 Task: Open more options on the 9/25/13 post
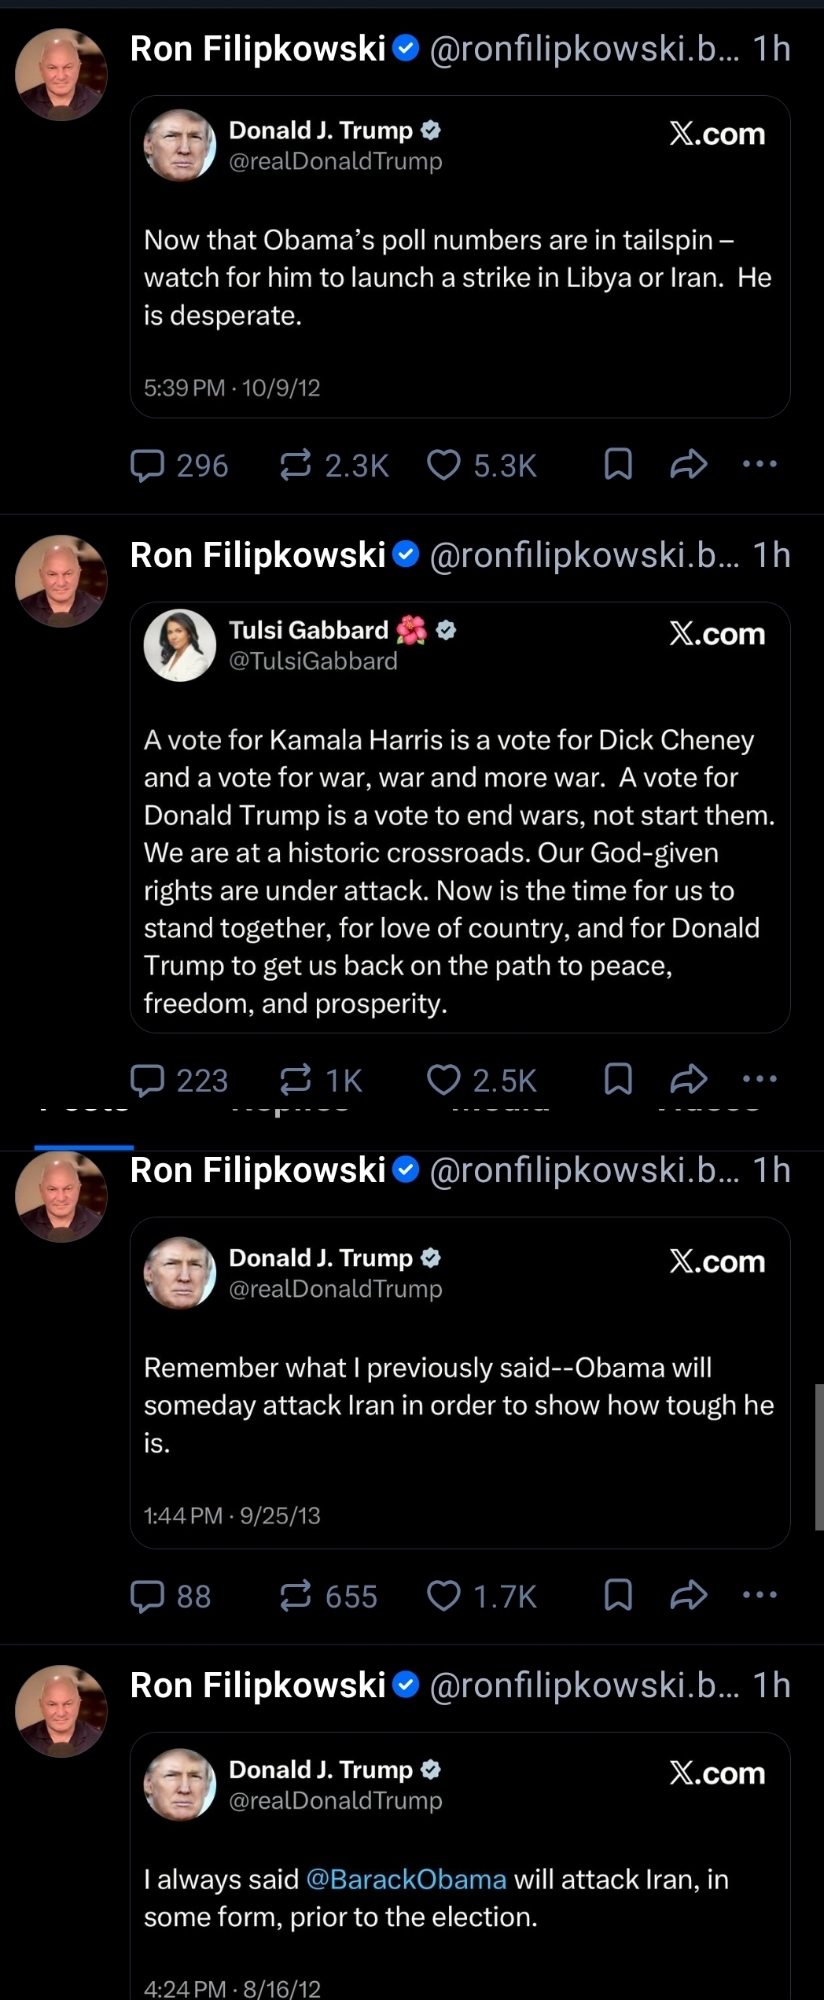pyautogui.click(x=760, y=1595)
